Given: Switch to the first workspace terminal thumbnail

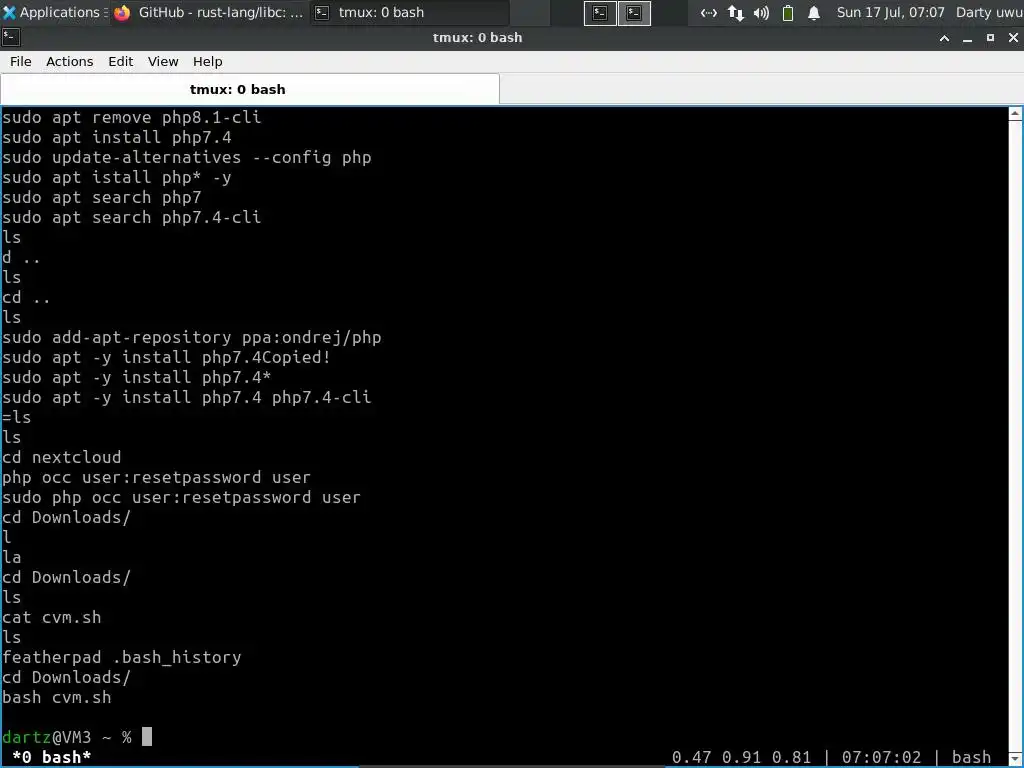Looking at the screenshot, I should pyautogui.click(x=600, y=13).
